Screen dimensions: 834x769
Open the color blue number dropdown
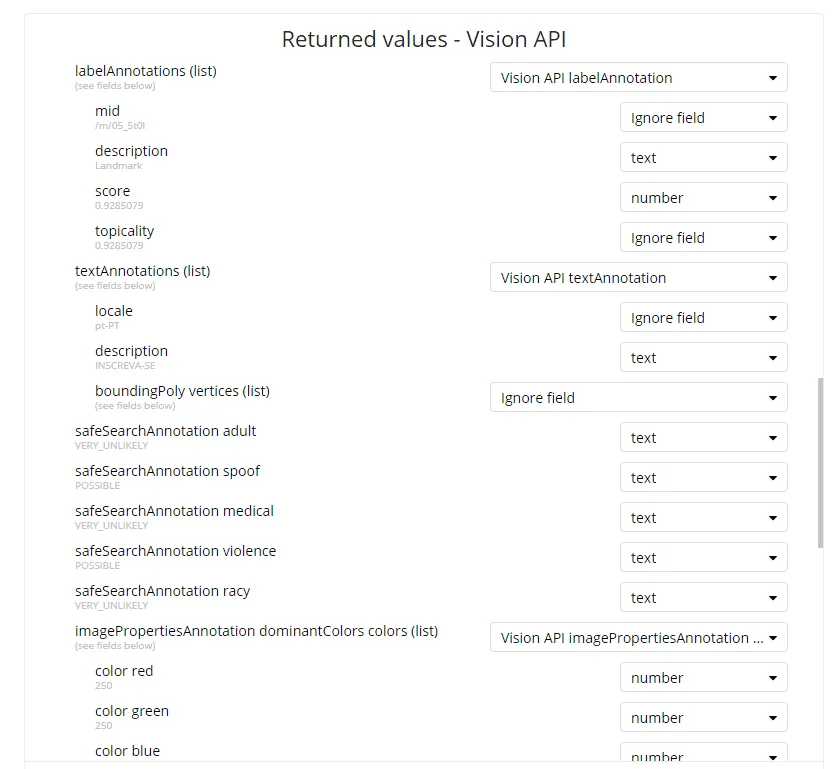click(703, 755)
